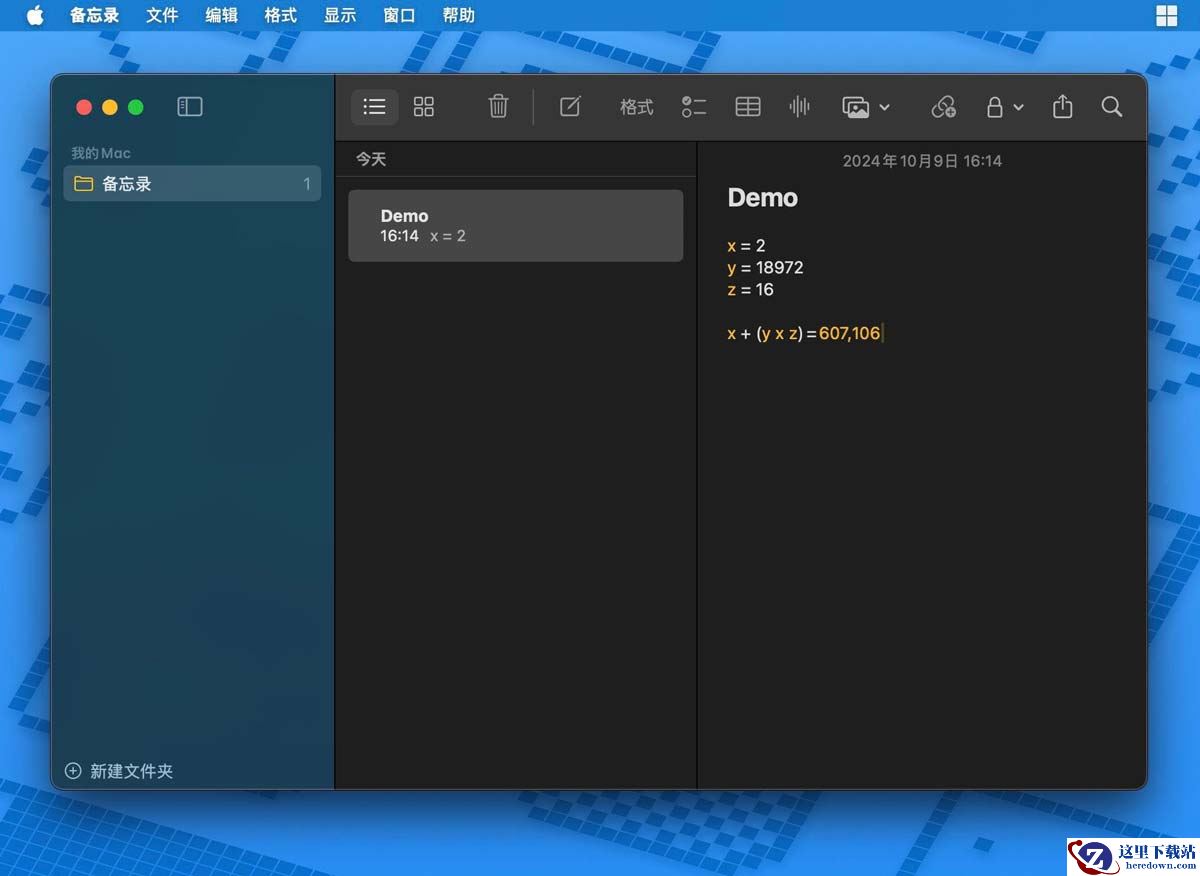1200x876 pixels.
Task: Insert a table
Action: pos(748,107)
